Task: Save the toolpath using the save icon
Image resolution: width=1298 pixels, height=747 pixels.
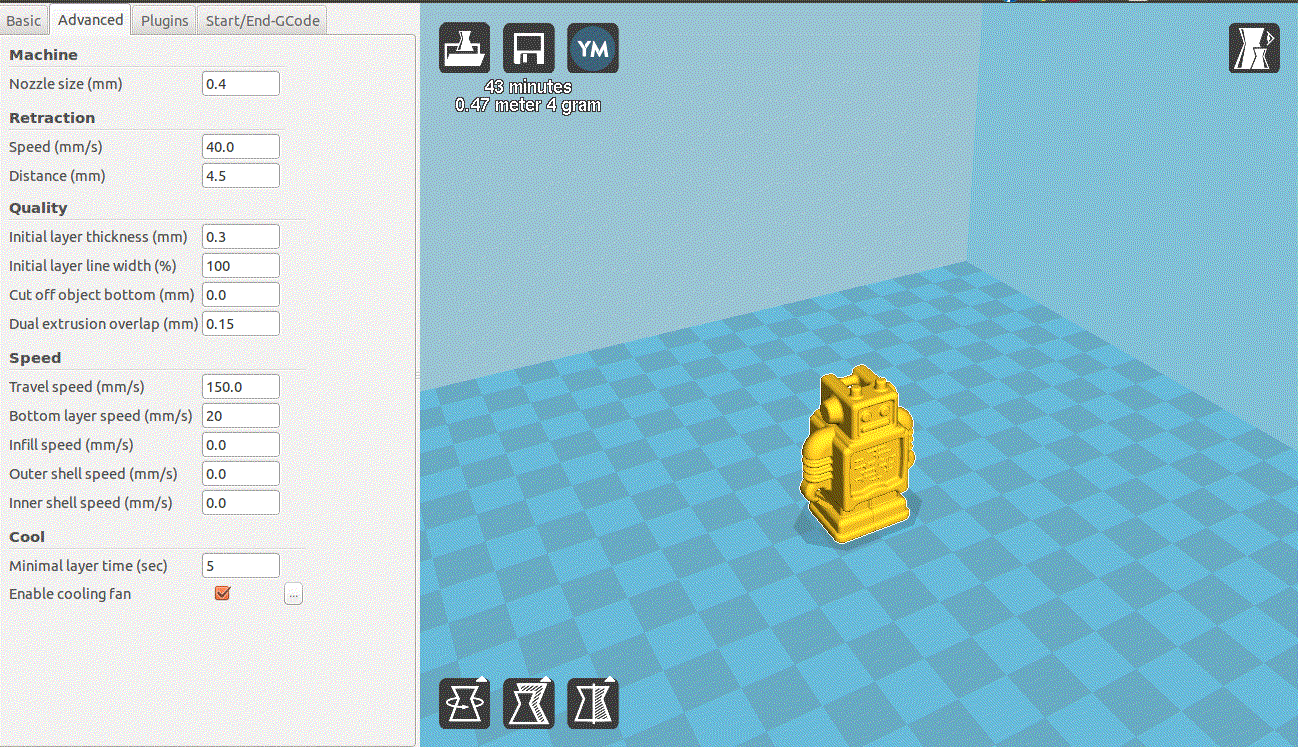Action: coord(529,47)
